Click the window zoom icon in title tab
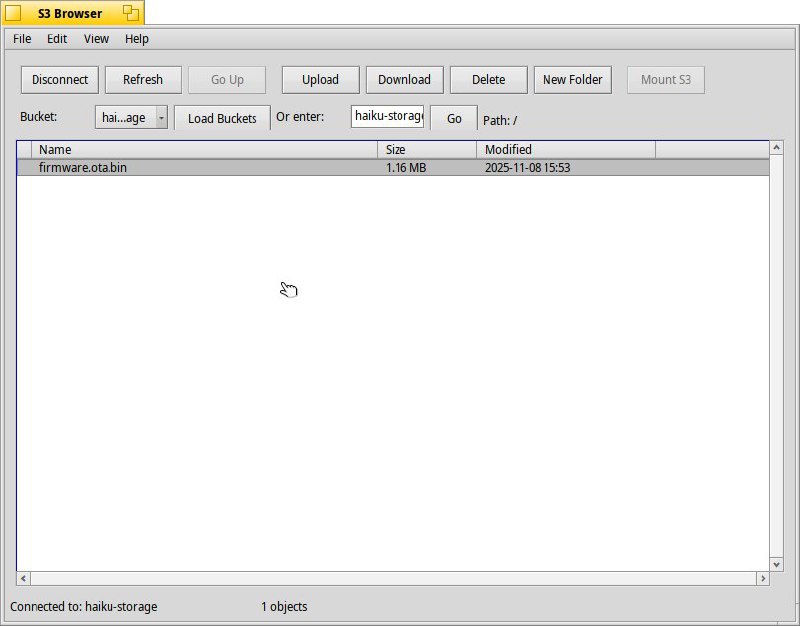Image resolution: width=800 pixels, height=626 pixels. [x=130, y=13]
